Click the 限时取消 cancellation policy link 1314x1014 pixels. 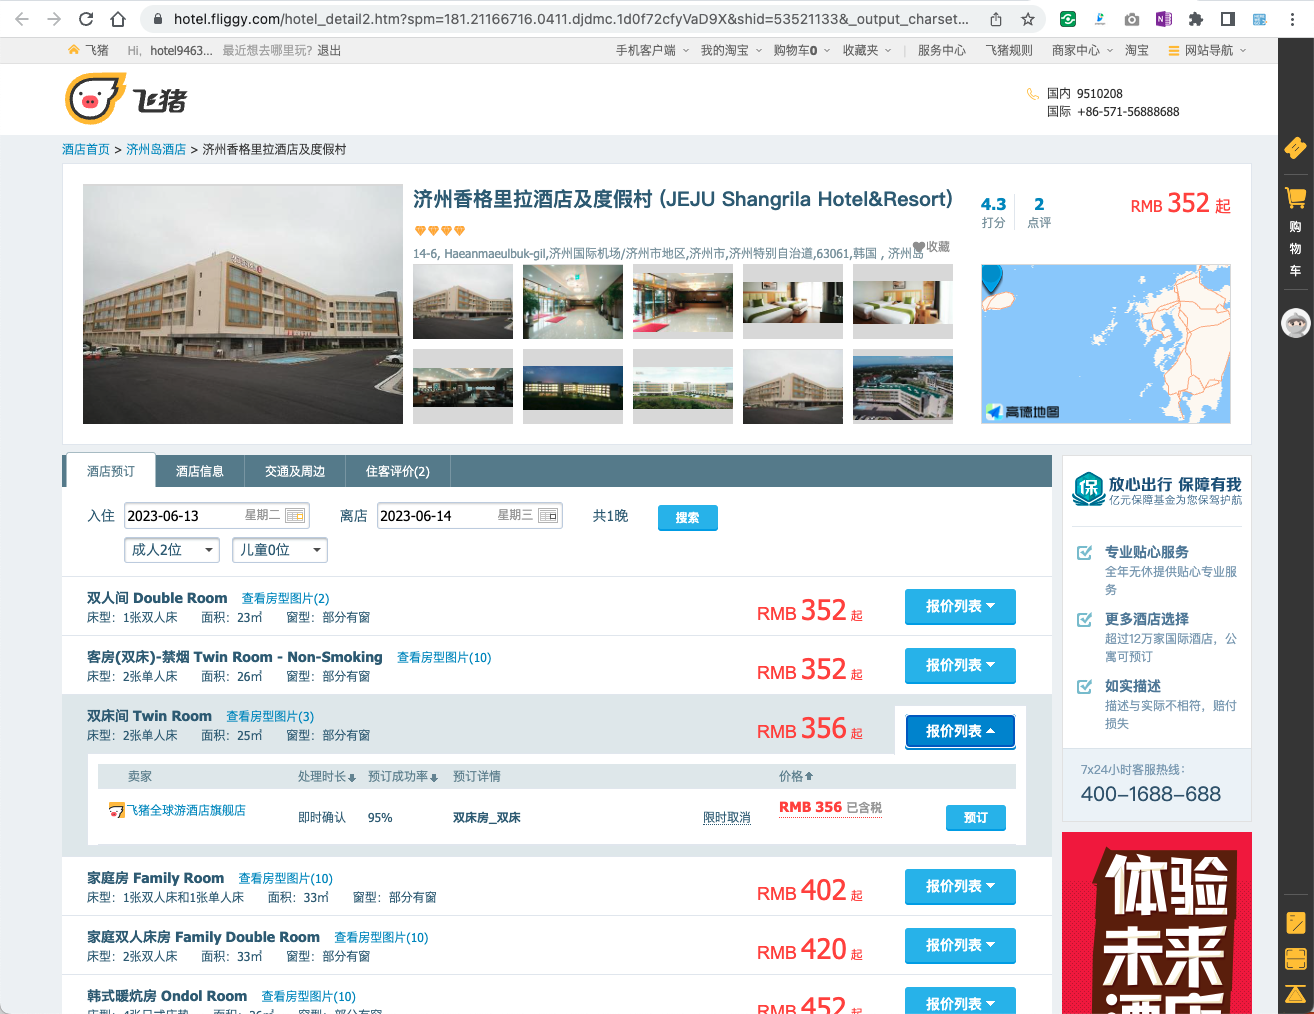pyautogui.click(x=727, y=817)
